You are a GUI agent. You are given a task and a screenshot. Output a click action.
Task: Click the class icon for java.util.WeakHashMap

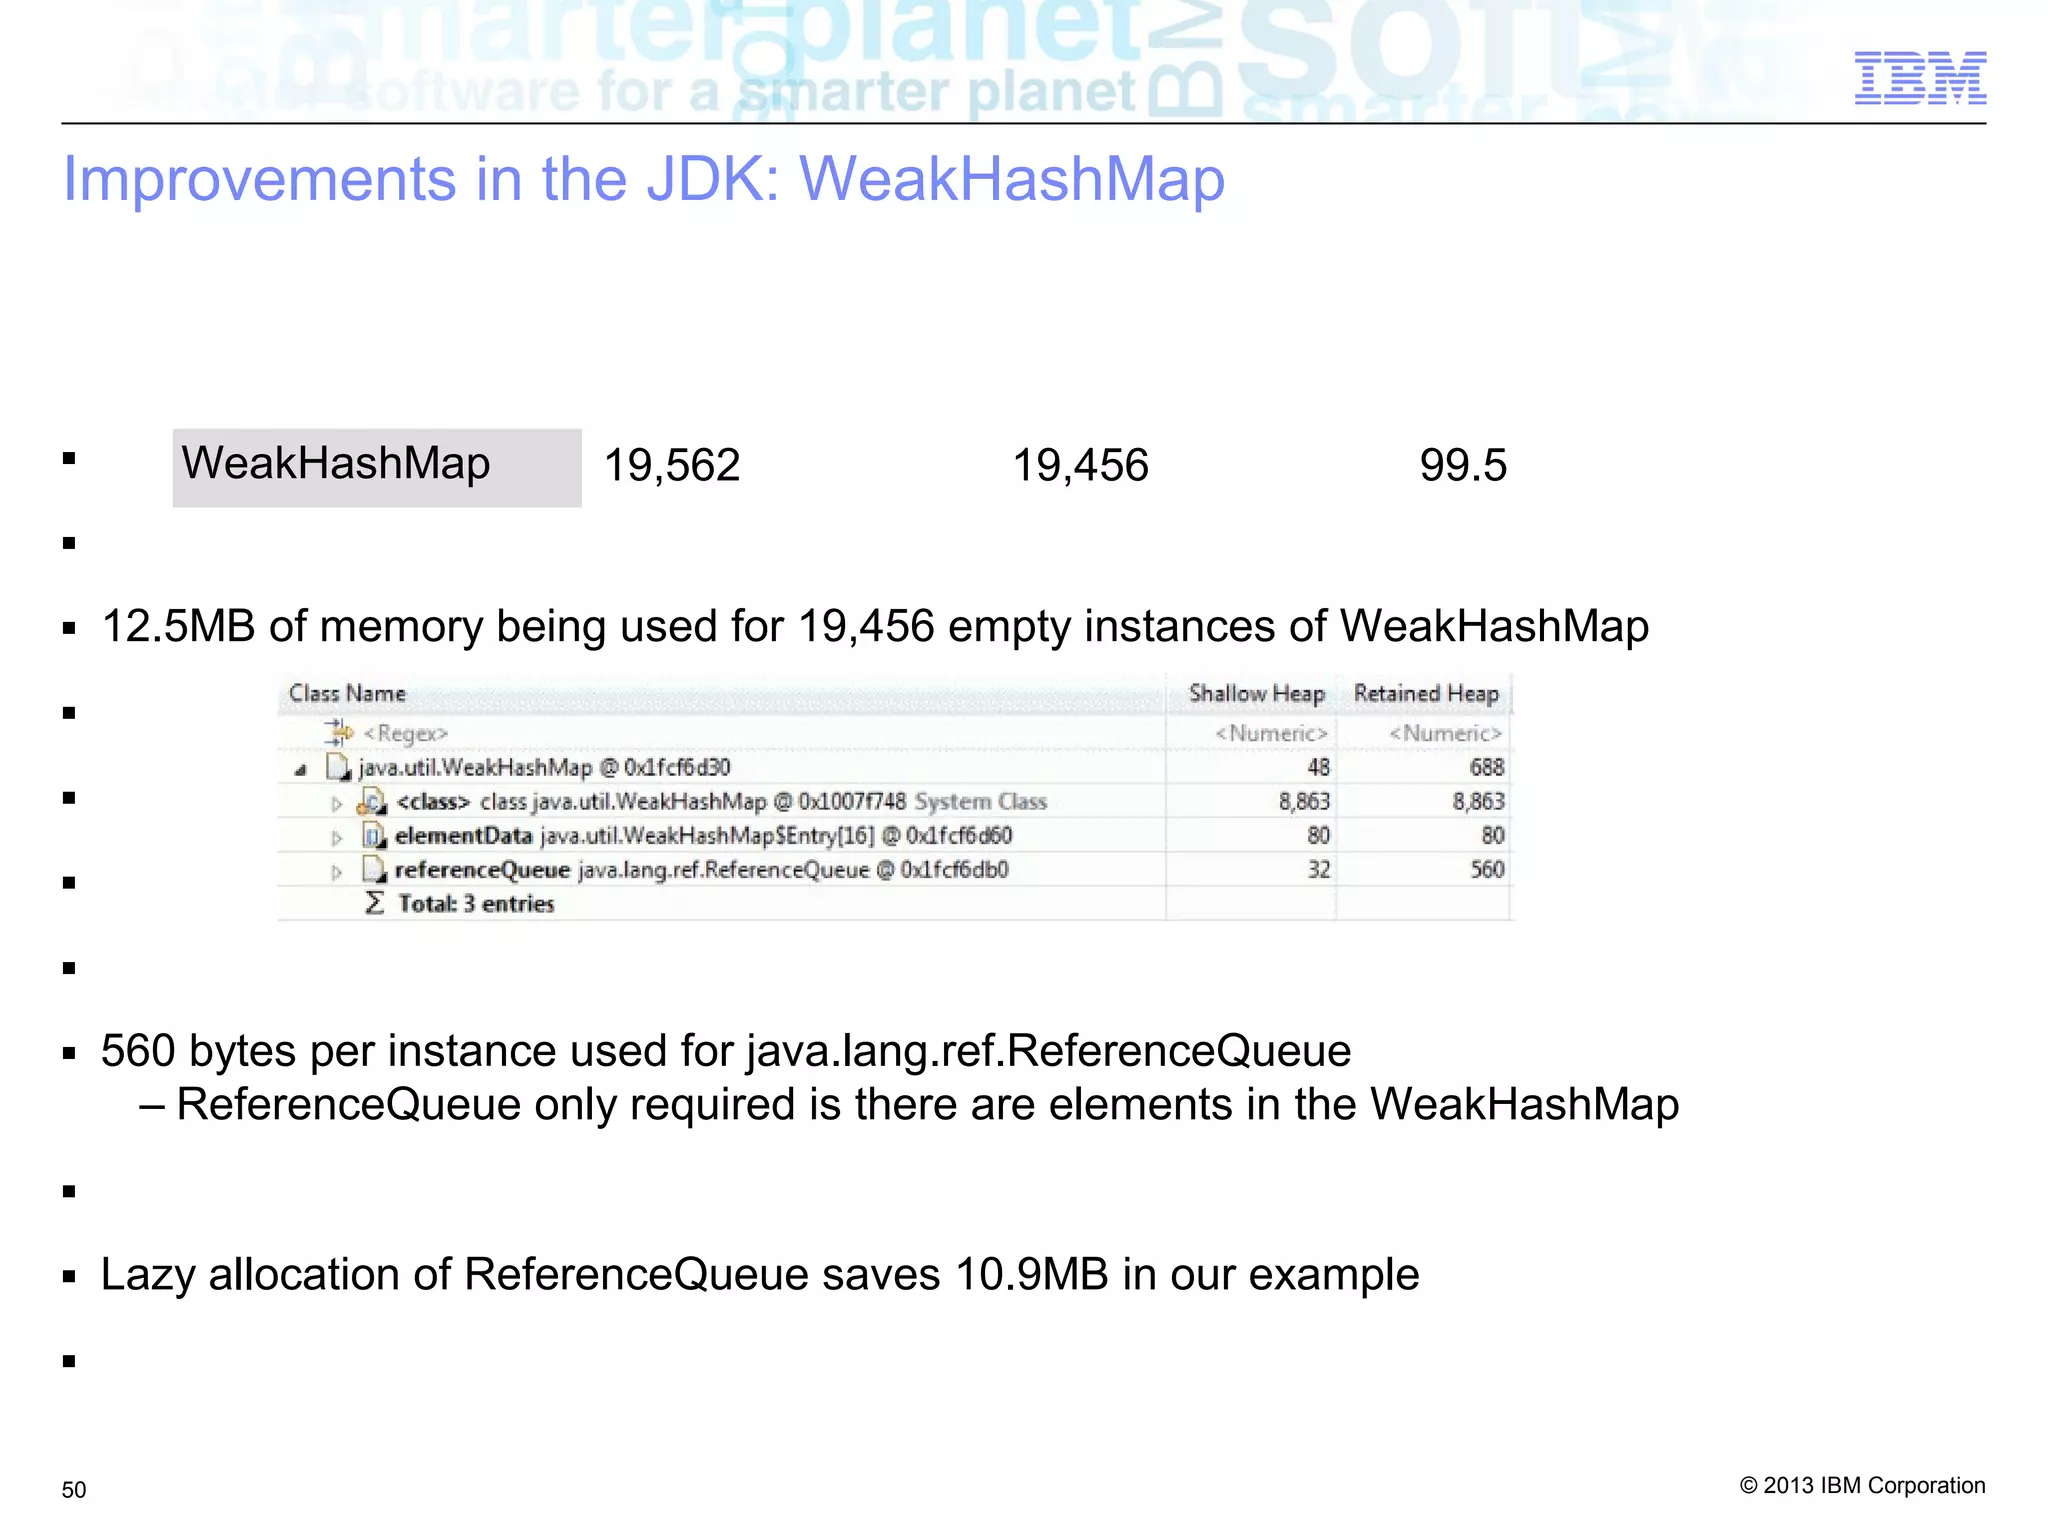tap(372, 801)
